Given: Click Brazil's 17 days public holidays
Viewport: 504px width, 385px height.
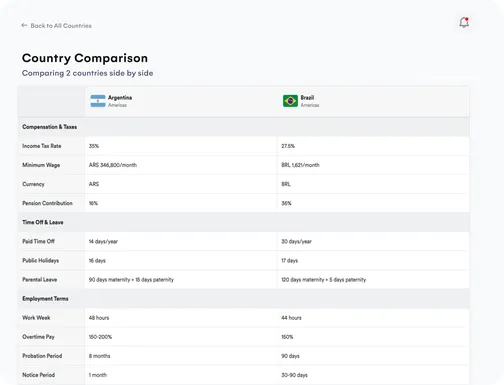Looking at the screenshot, I should [x=290, y=260].
